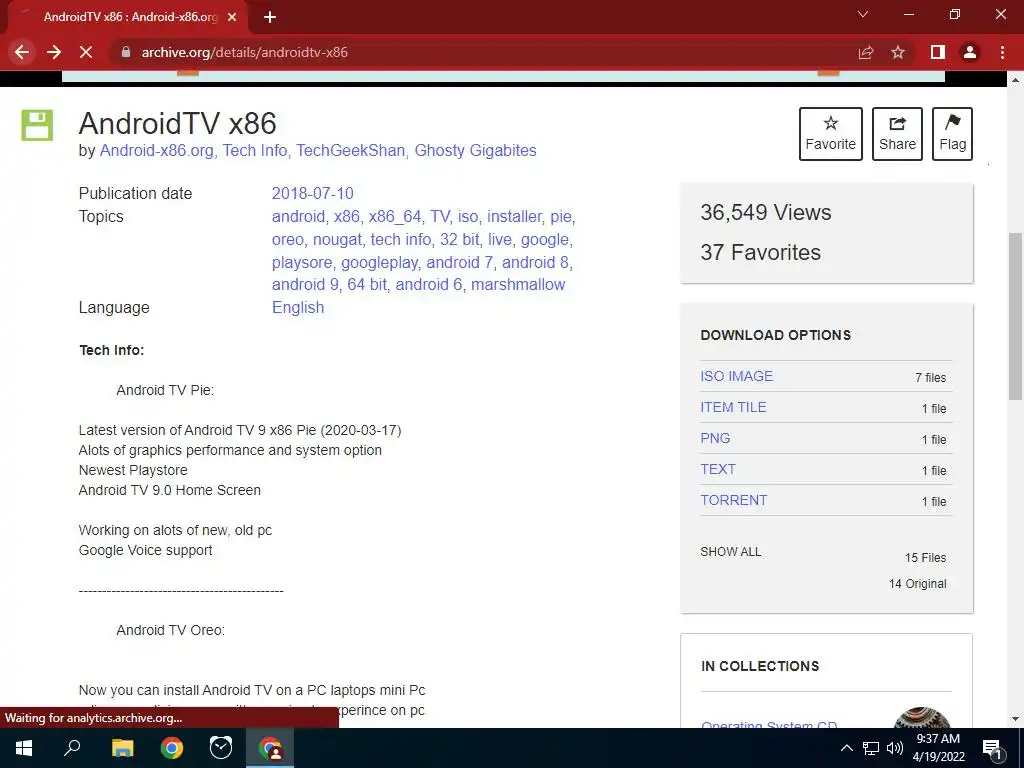Open browser side panel
Viewport: 1024px width, 768px height.
pyautogui.click(x=938, y=52)
